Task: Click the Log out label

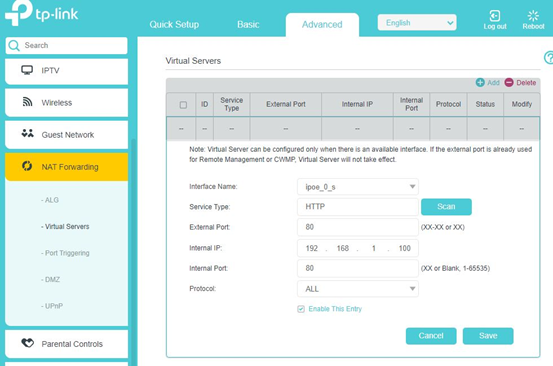Action: pos(495,26)
